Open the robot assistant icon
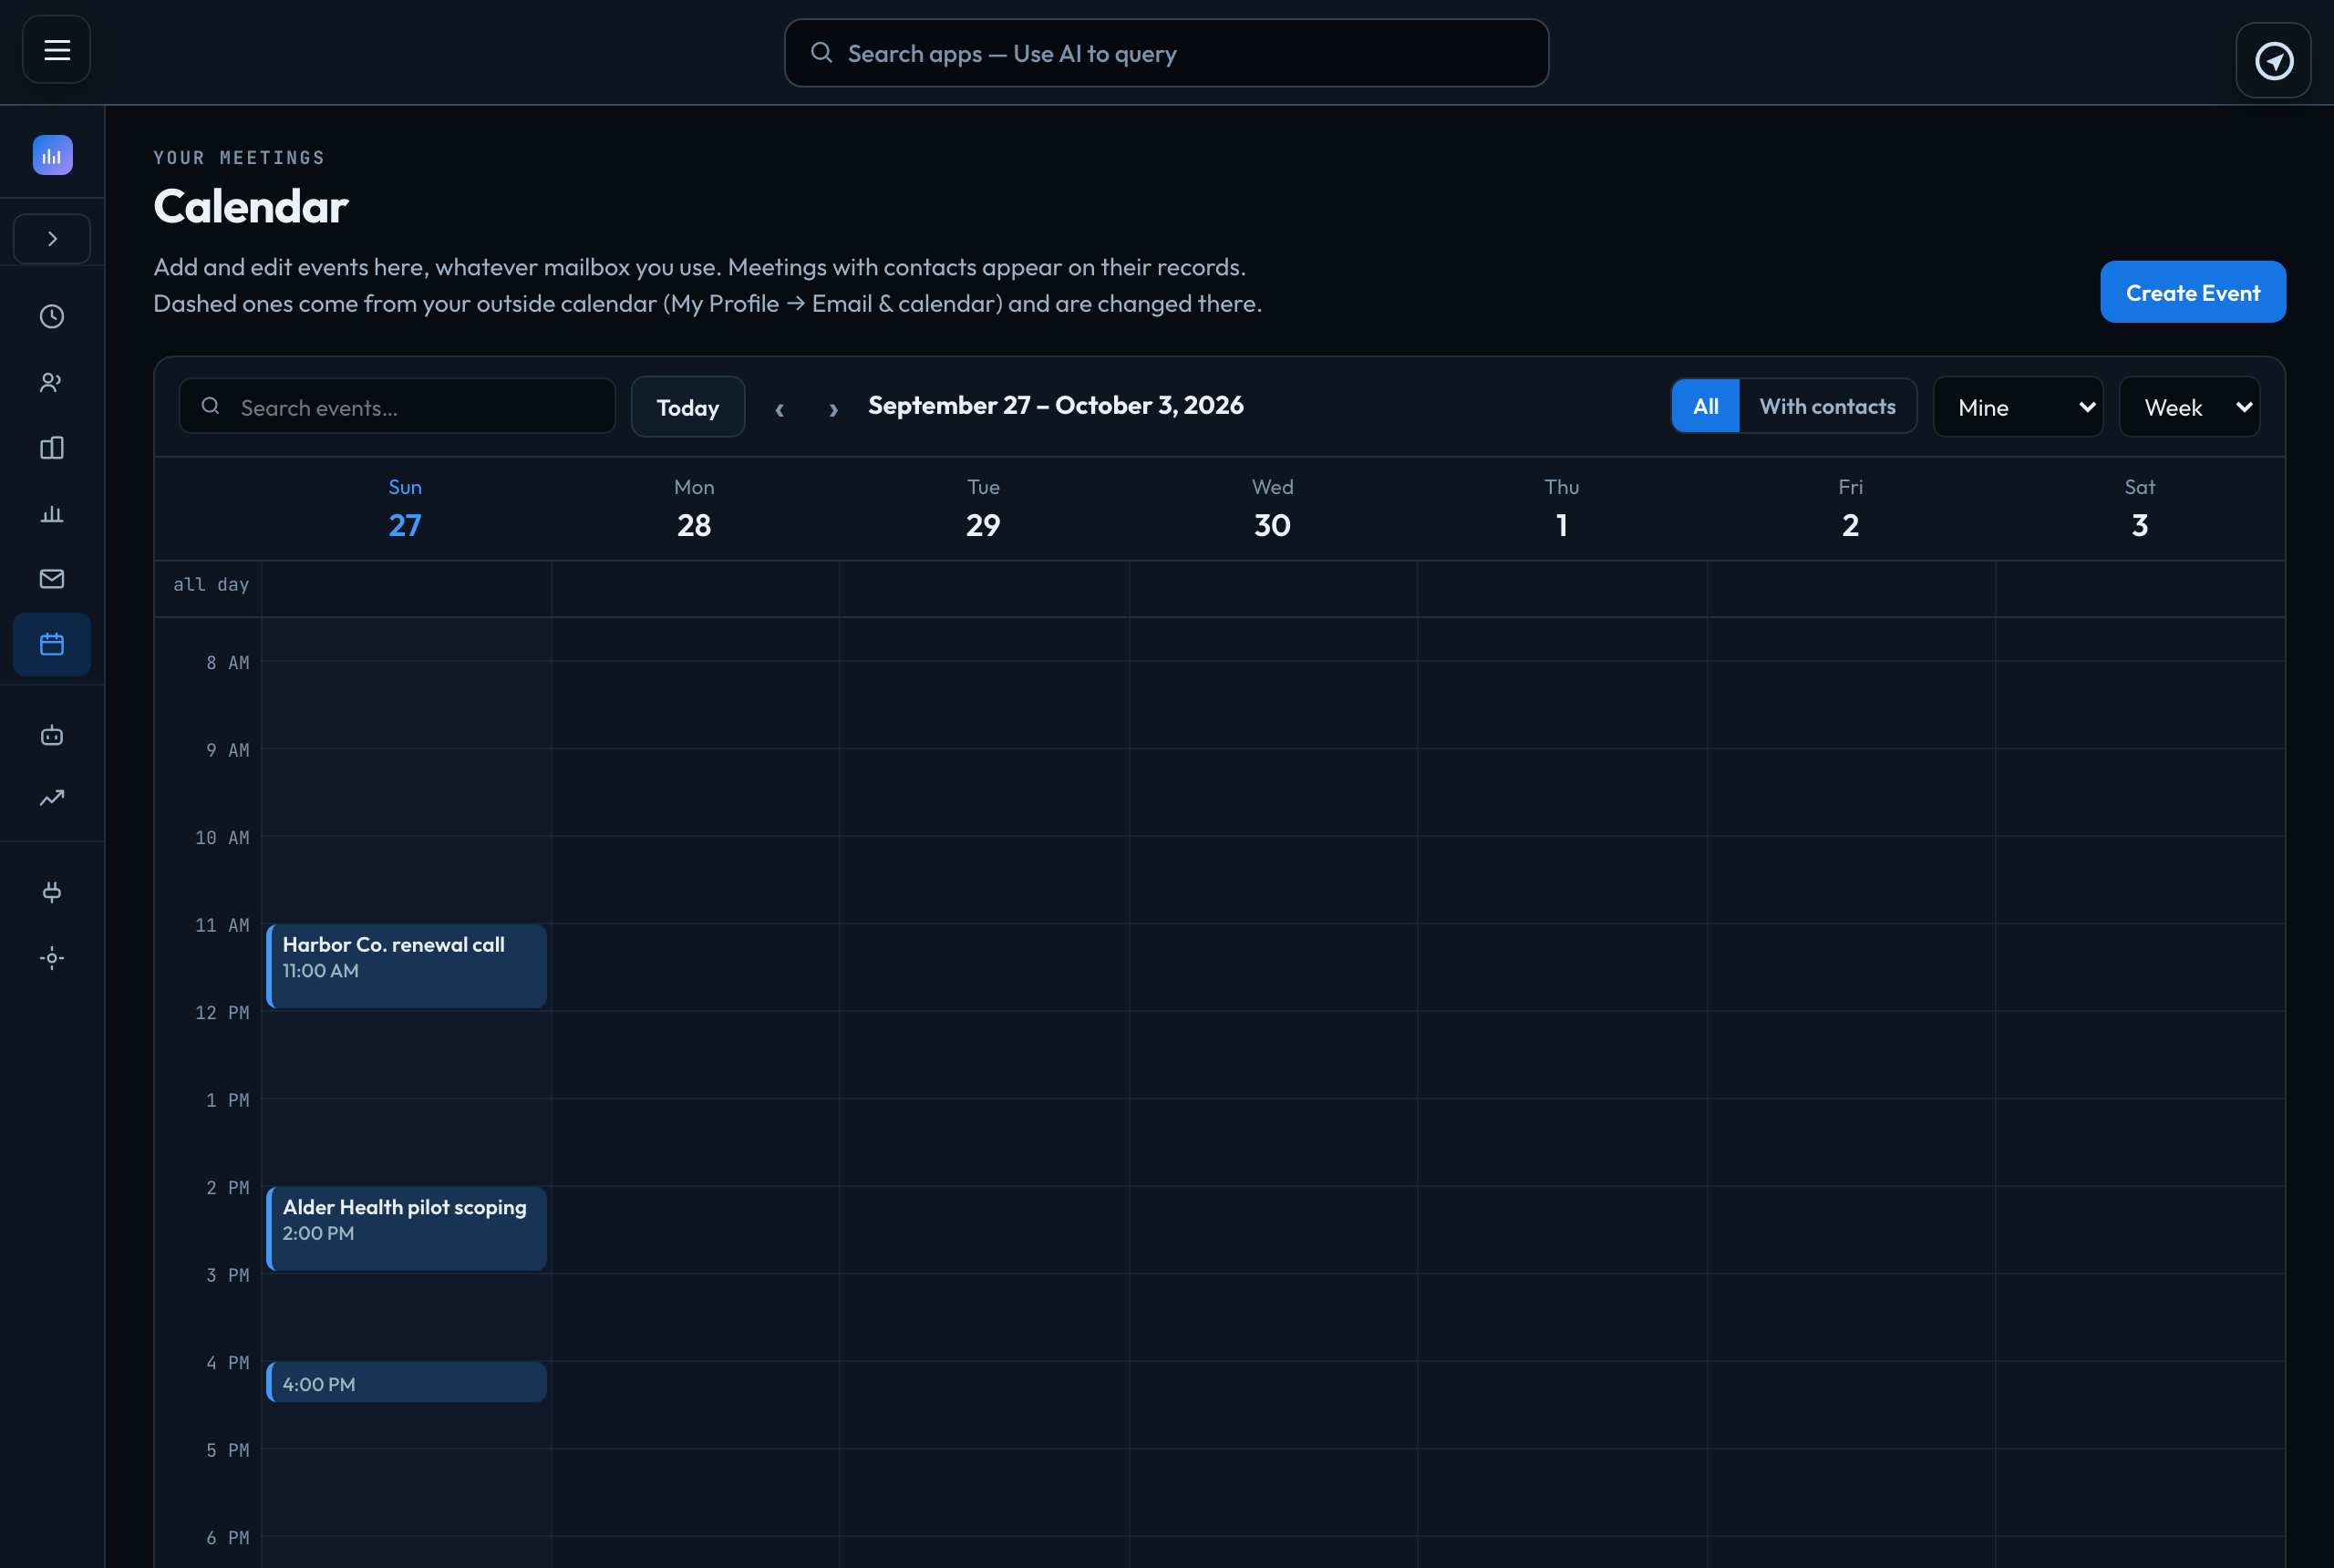 (52, 735)
